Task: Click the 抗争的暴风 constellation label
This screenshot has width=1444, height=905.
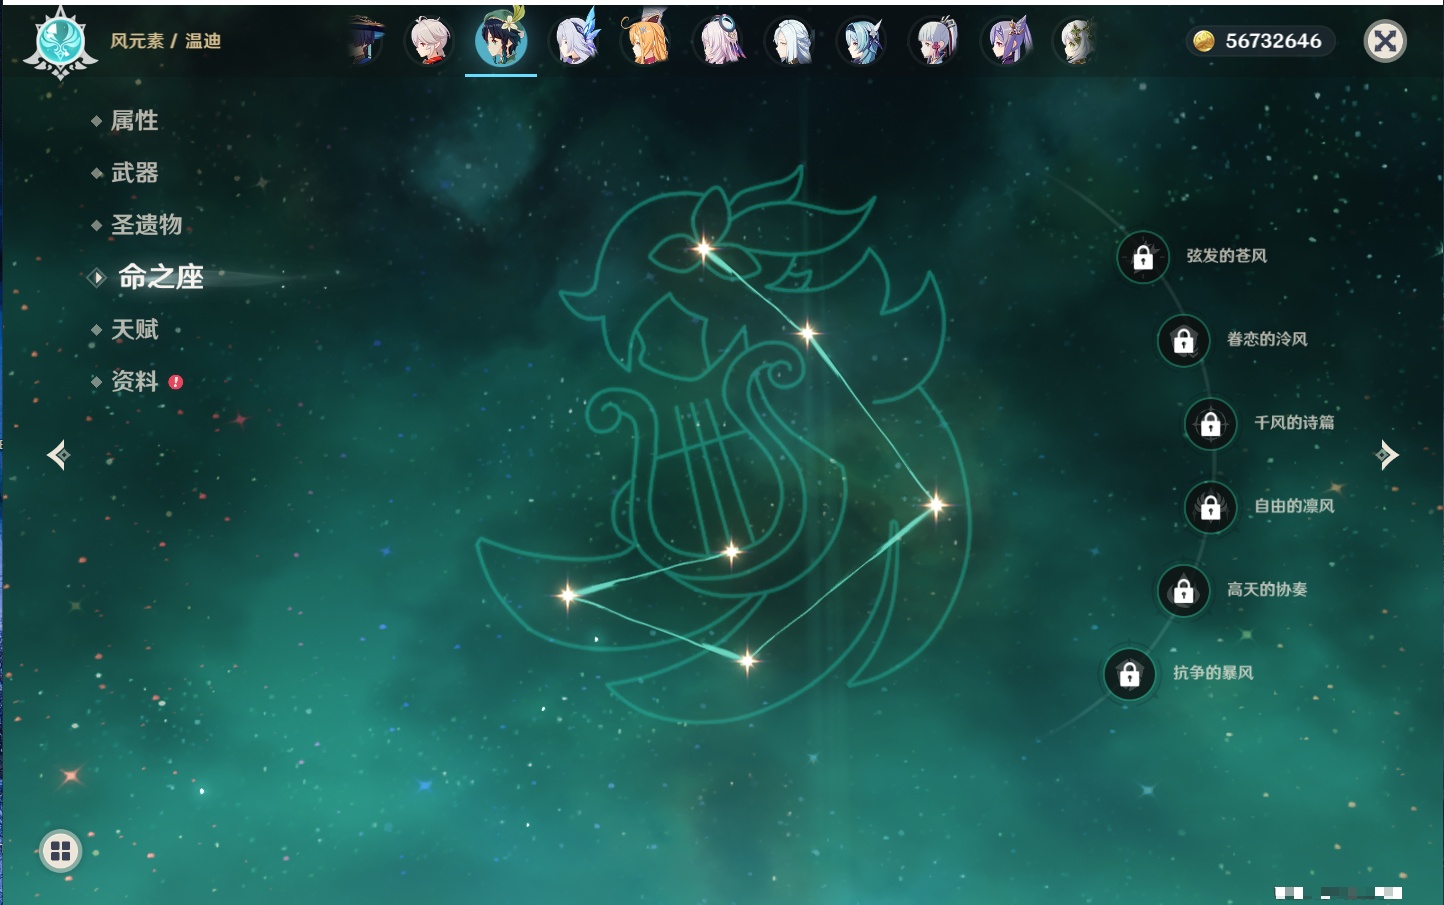Action: pos(1213,672)
